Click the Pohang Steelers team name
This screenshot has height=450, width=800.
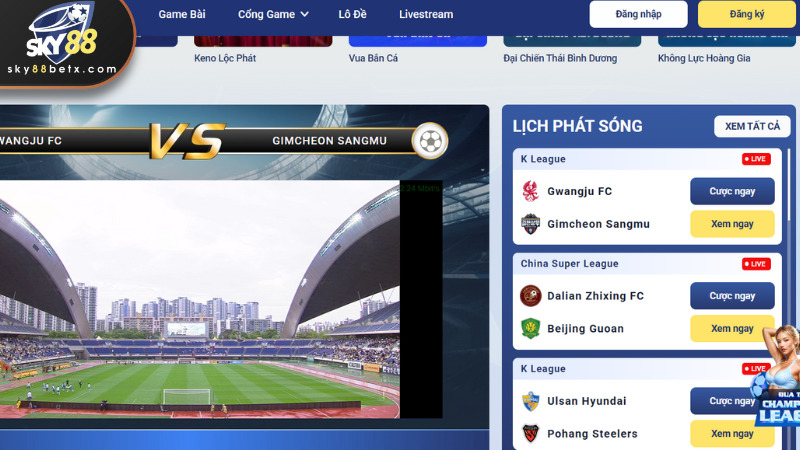tap(592, 434)
